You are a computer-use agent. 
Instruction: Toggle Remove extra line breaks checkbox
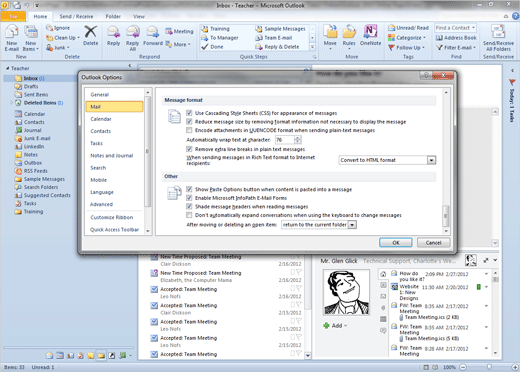(189, 149)
